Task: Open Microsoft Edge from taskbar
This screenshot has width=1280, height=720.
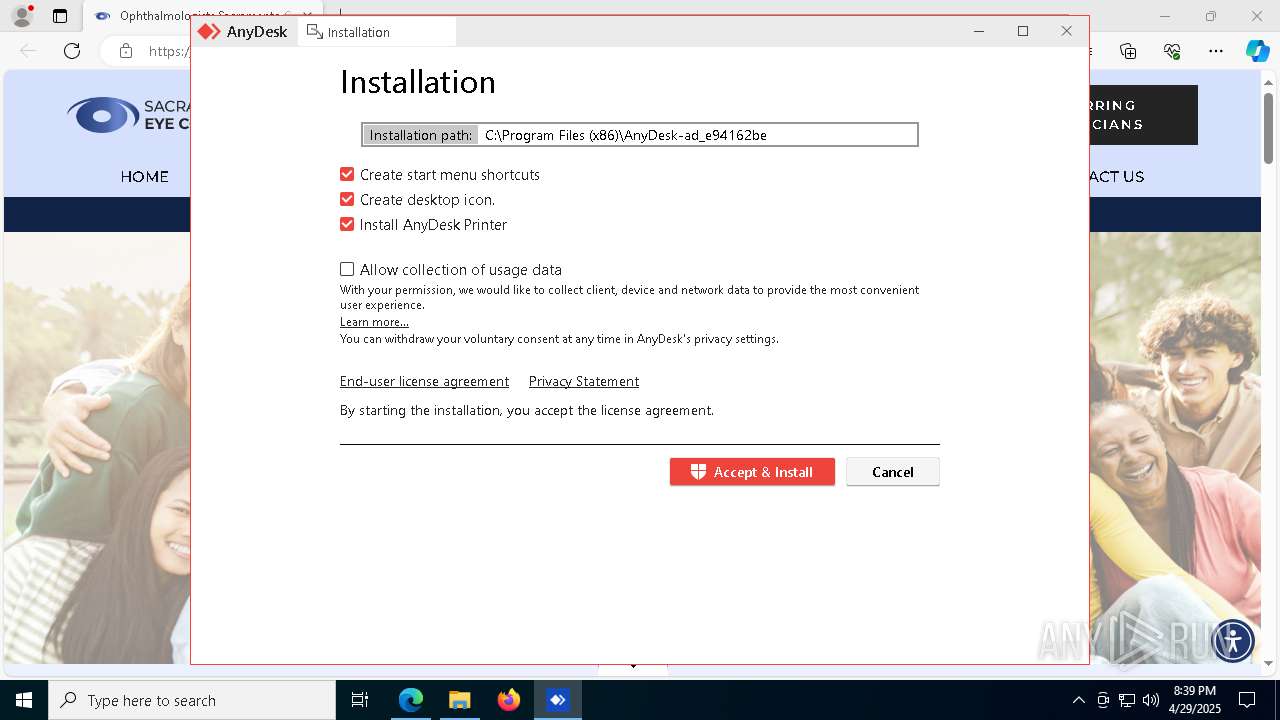Action: tap(411, 700)
